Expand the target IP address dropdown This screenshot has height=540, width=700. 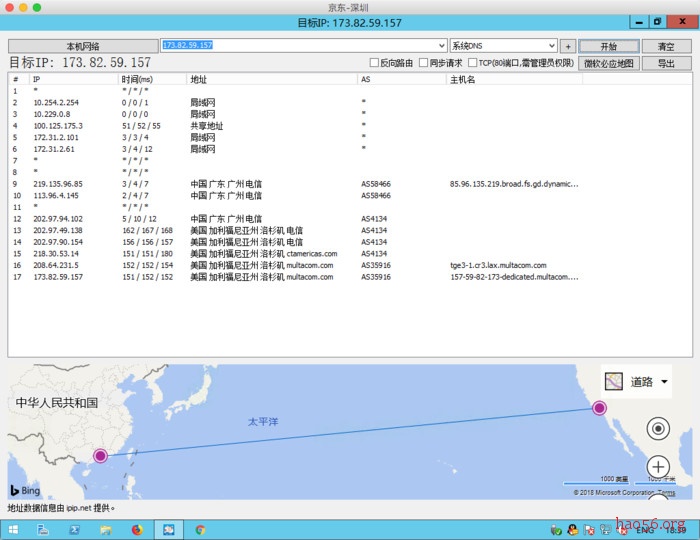pyautogui.click(x=442, y=46)
